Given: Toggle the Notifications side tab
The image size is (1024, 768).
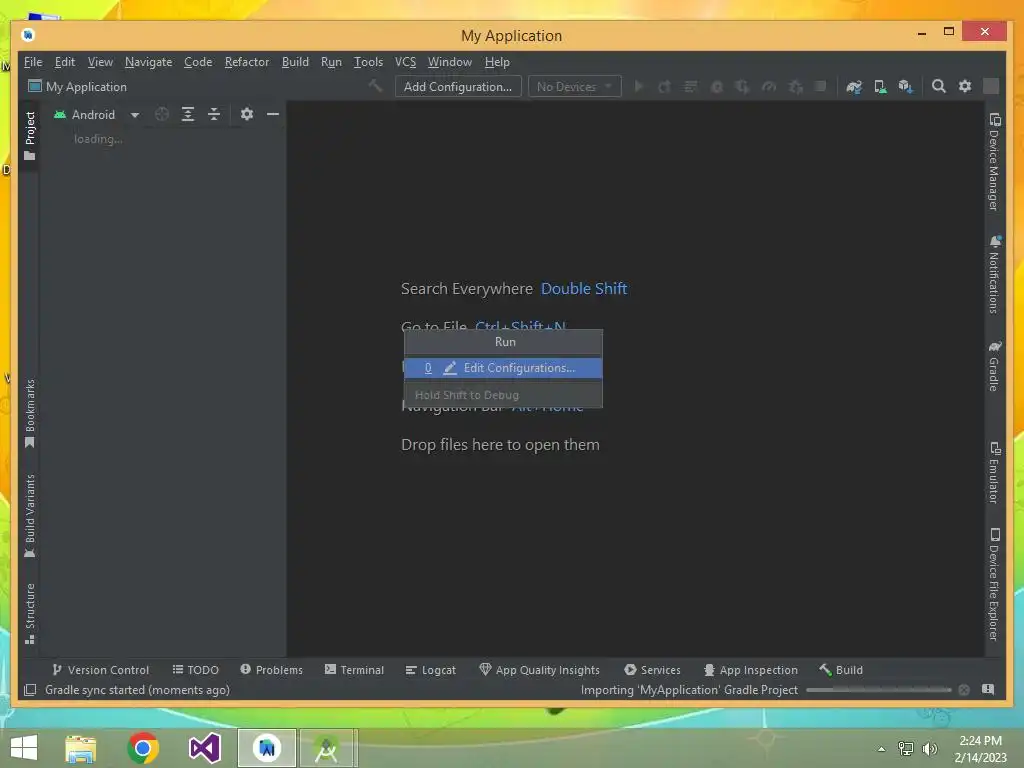Looking at the screenshot, I should tap(994, 274).
